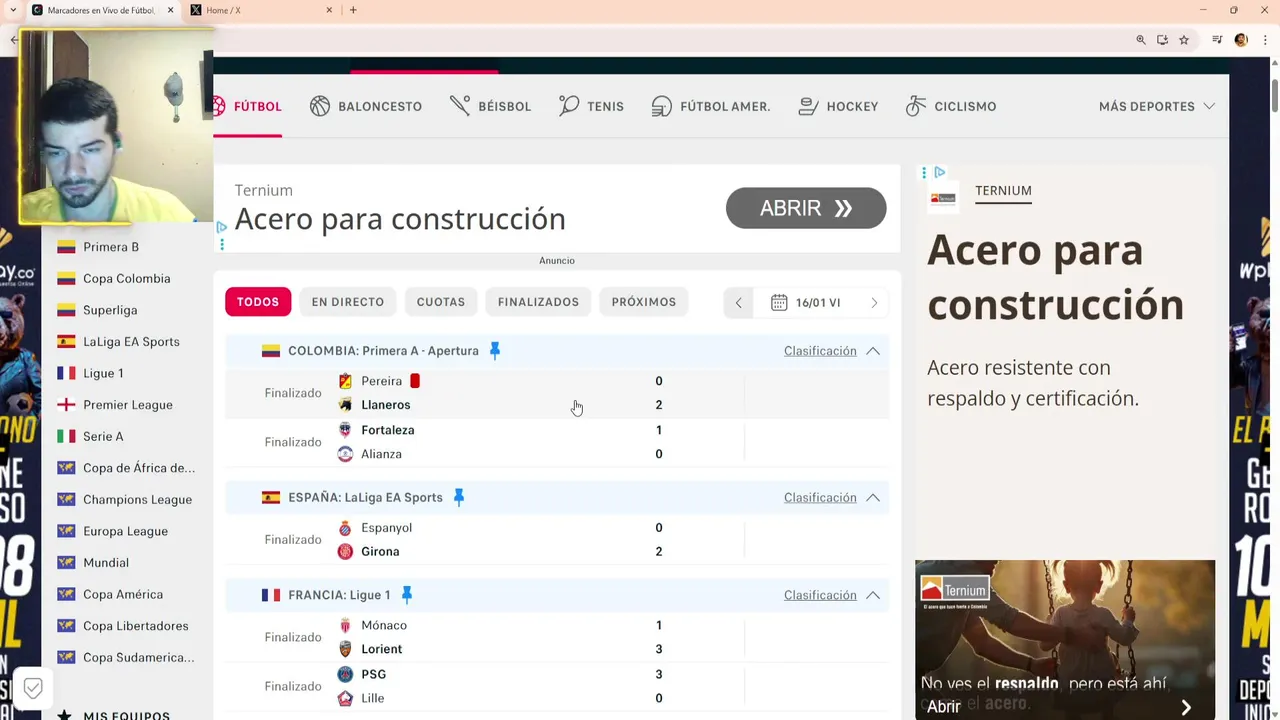
Task: Open LaLiga EA Sports in the sidebar
Action: (131, 342)
